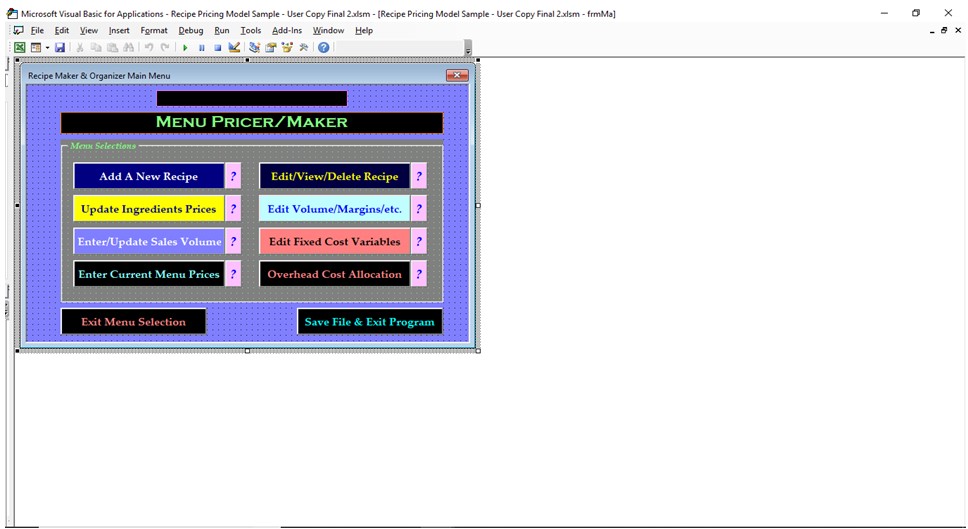
Task: Click the ? help beside Enter Current Menu Prices
Action: tap(233, 274)
